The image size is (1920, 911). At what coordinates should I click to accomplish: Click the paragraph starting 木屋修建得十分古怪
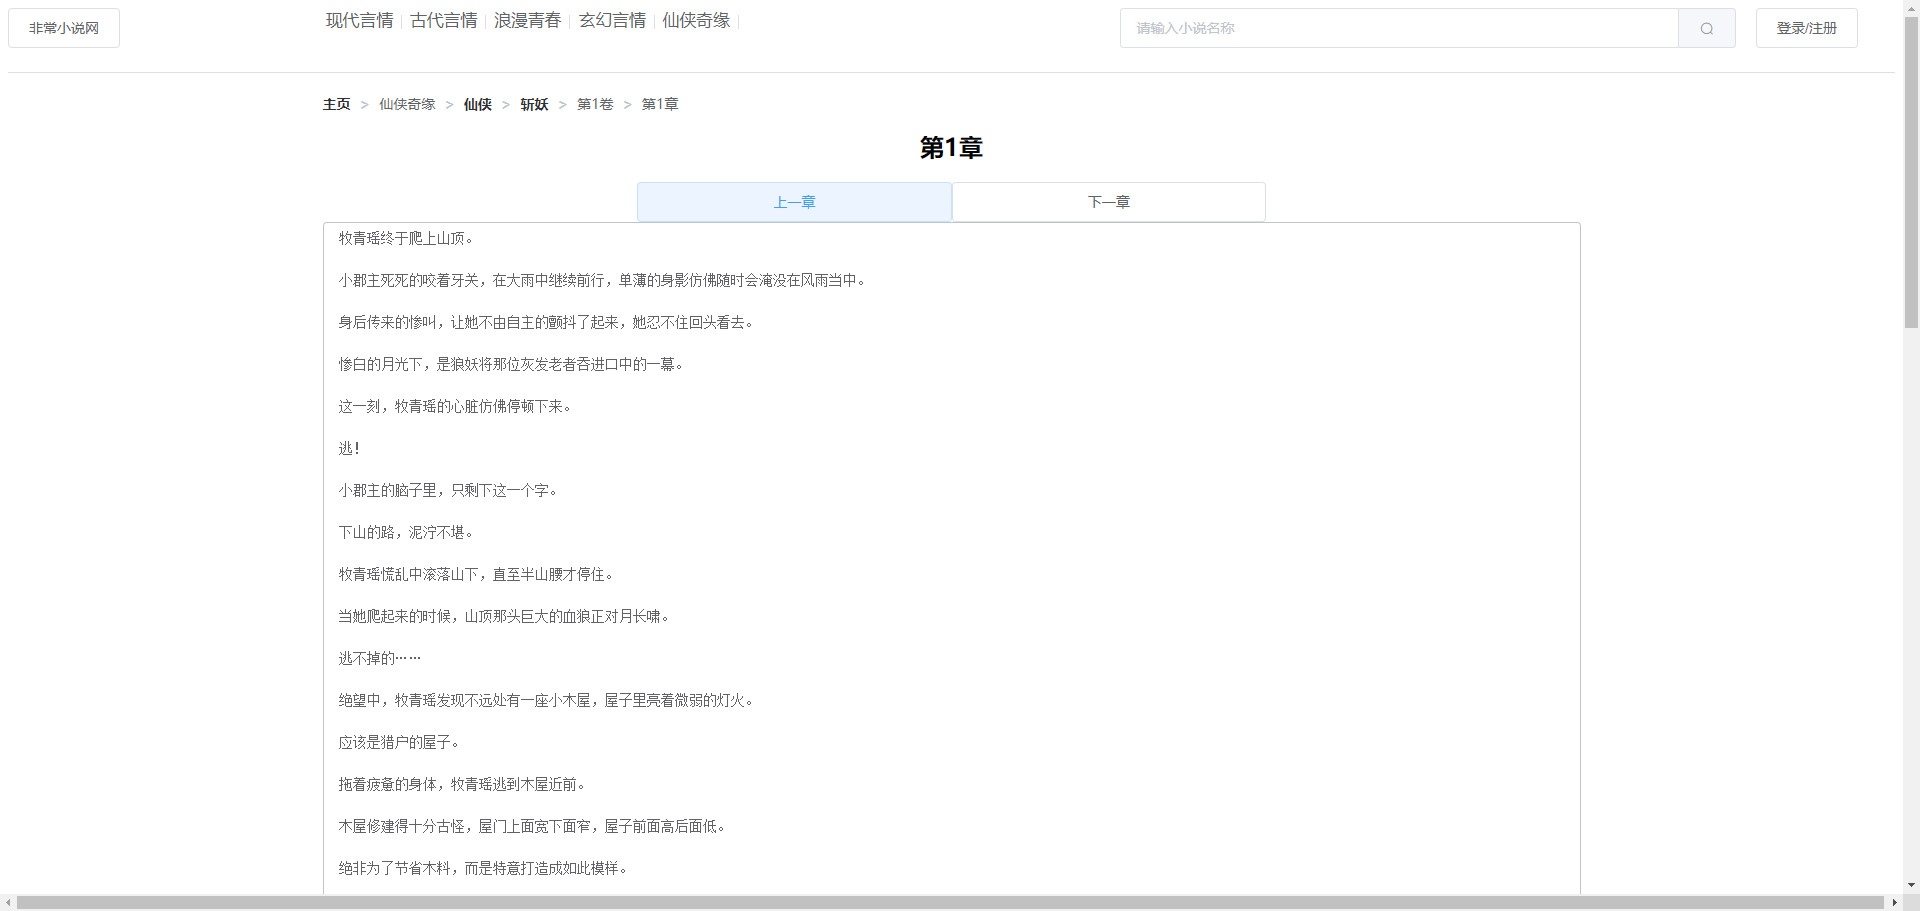(532, 826)
